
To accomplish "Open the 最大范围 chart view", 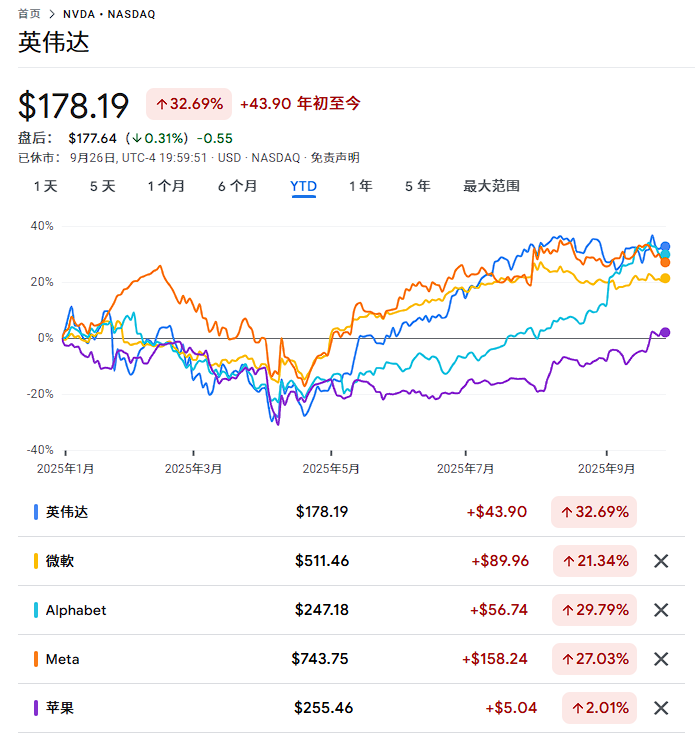I will coord(491,186).
